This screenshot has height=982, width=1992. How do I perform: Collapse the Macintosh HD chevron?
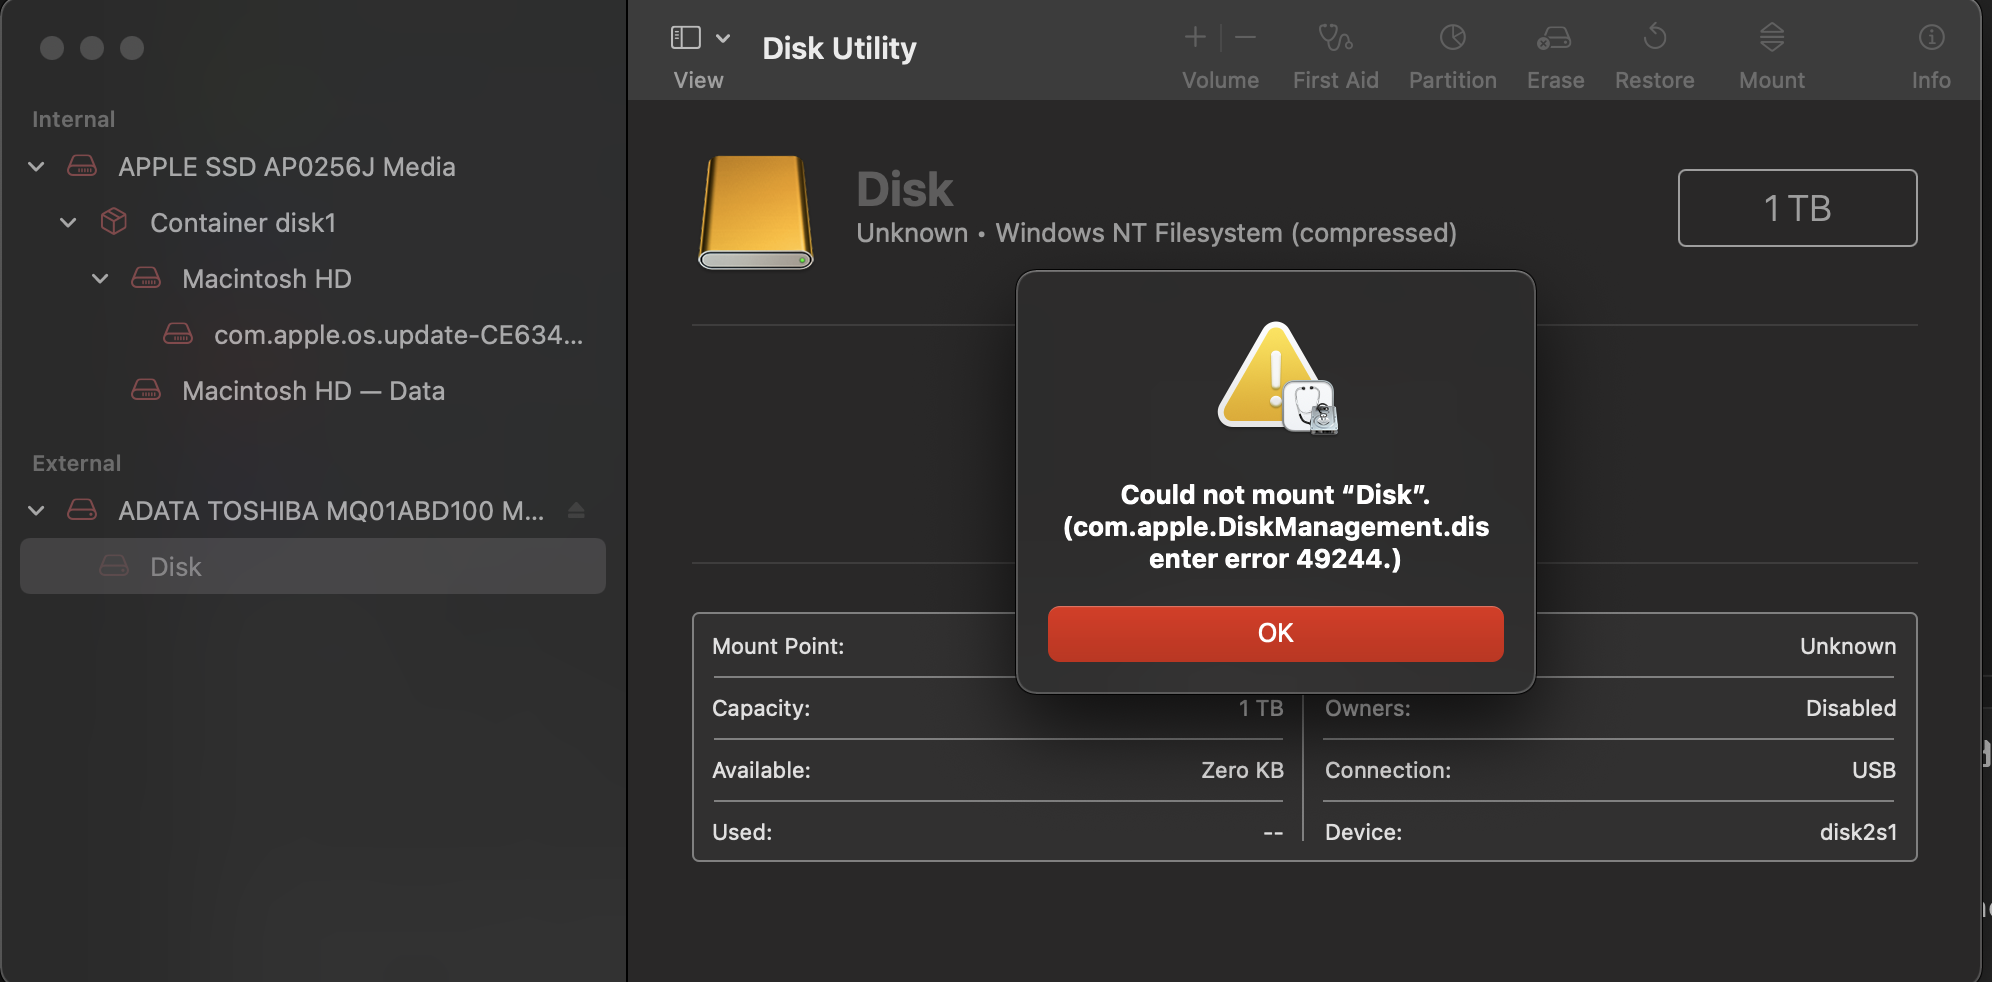point(100,279)
